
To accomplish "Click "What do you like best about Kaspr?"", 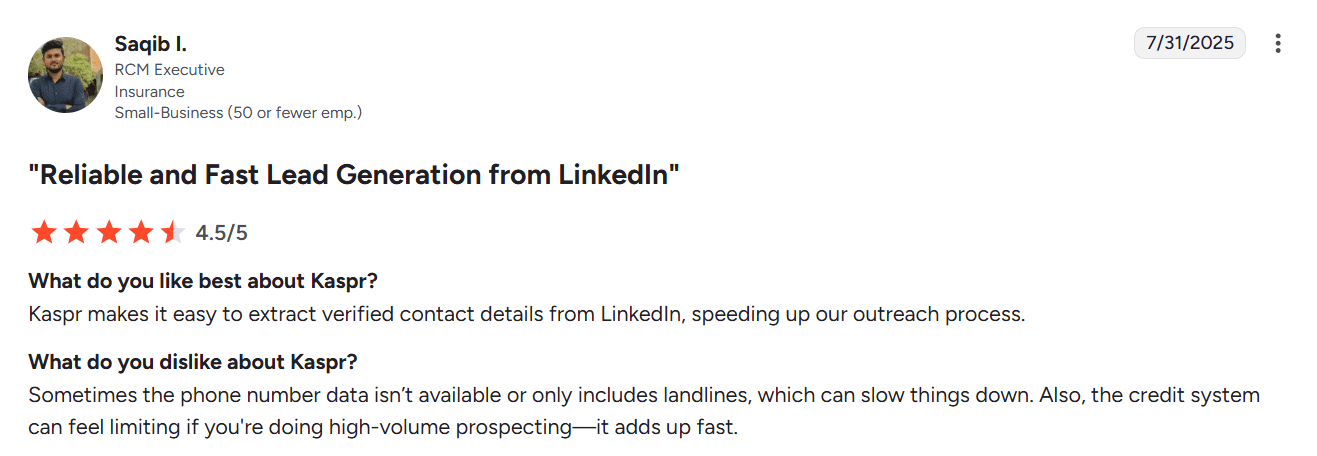I will pos(203,279).
